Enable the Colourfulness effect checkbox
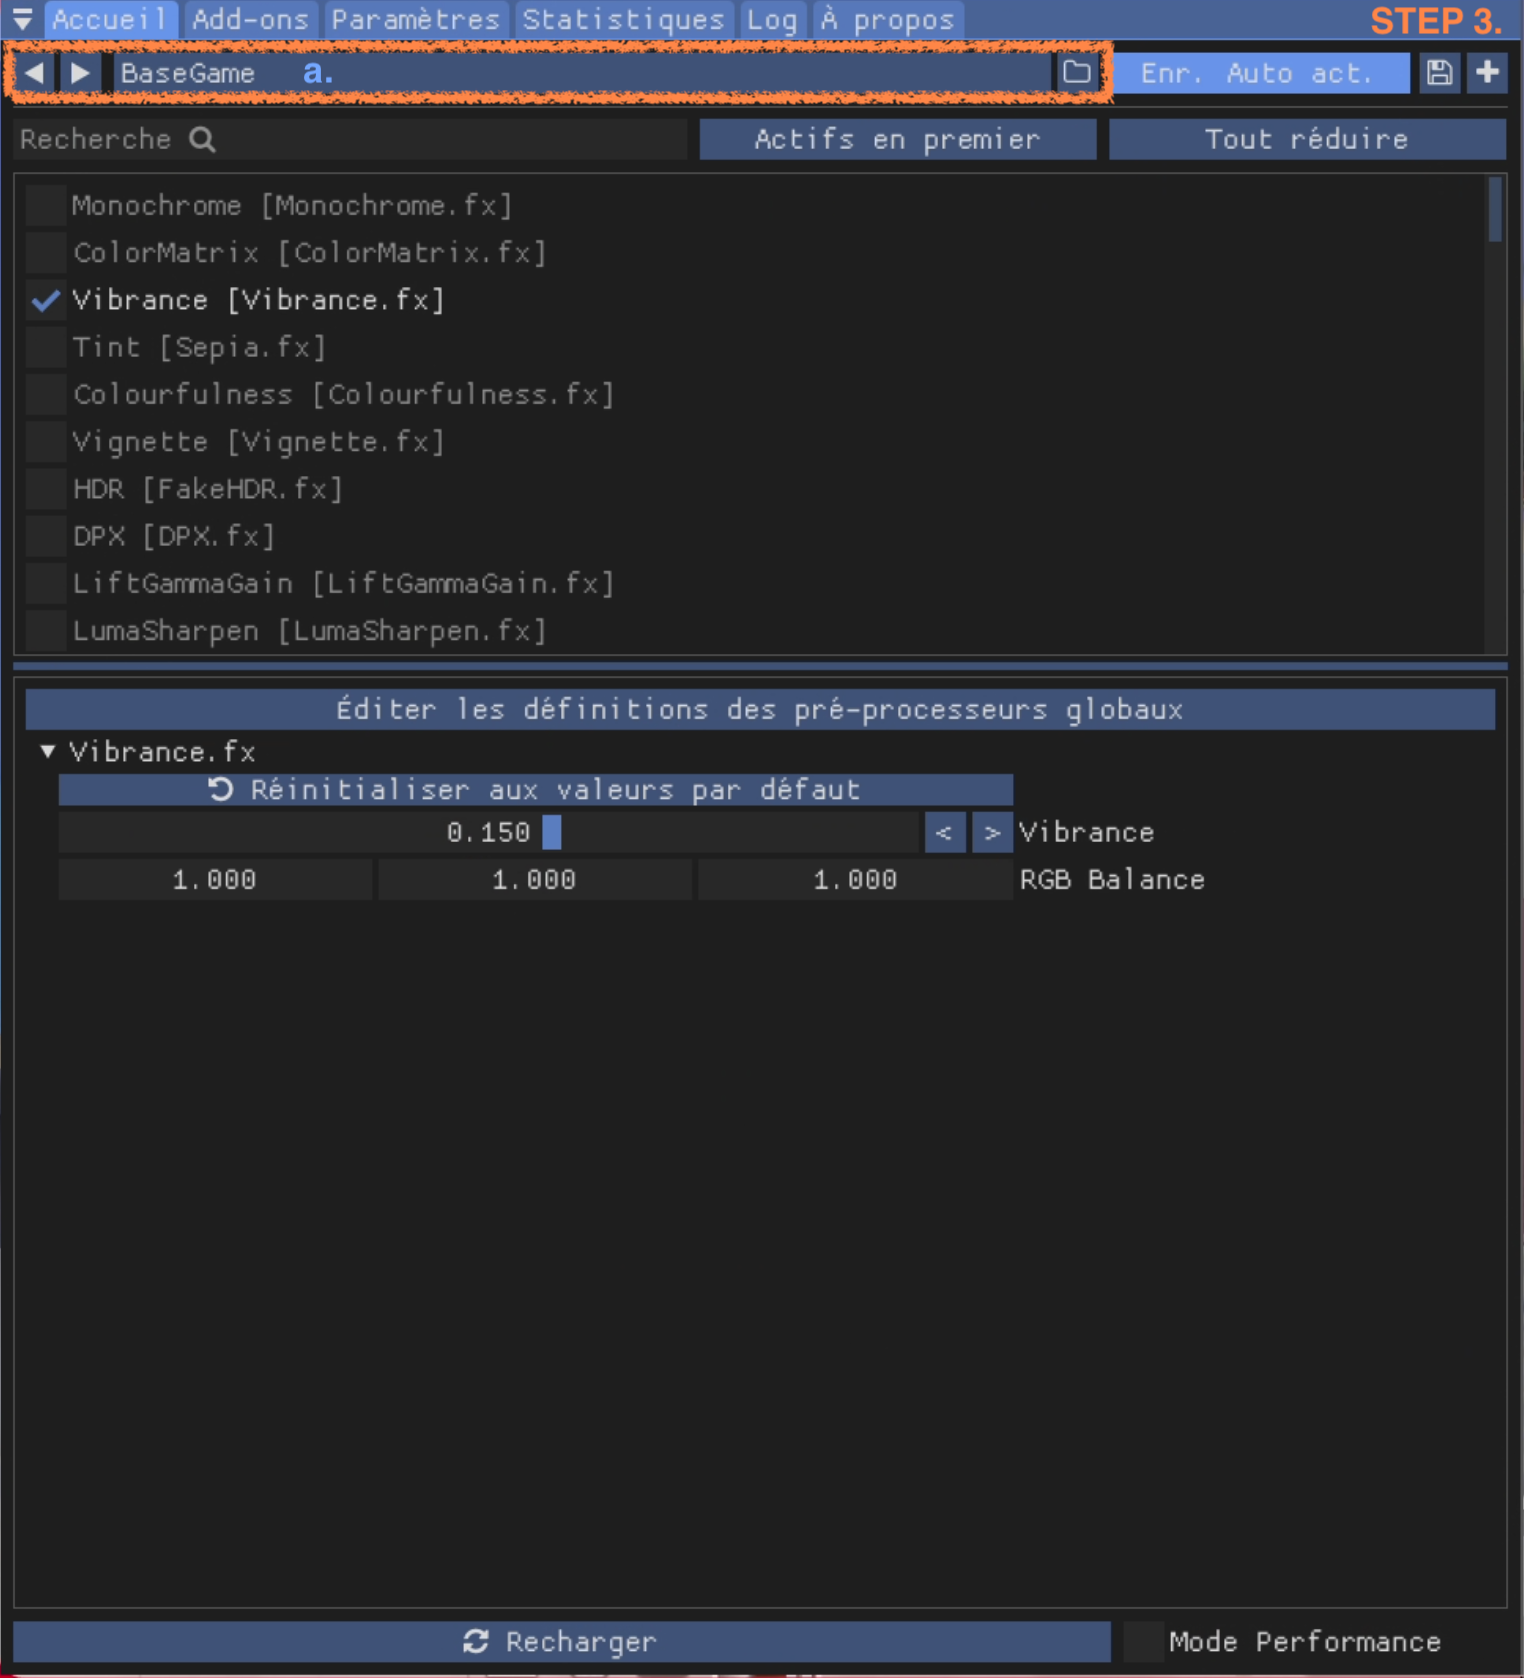Image resolution: width=1524 pixels, height=1678 pixels. click(46, 394)
